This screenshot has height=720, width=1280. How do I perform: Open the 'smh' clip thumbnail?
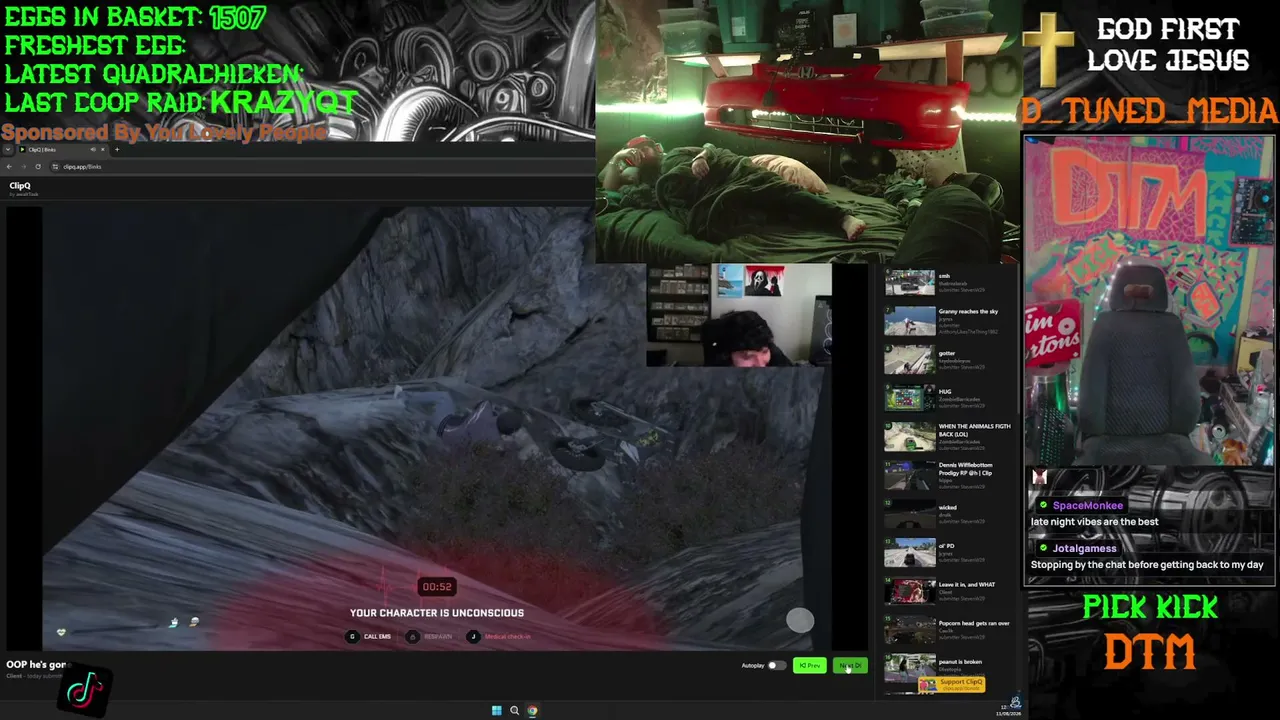click(x=910, y=283)
